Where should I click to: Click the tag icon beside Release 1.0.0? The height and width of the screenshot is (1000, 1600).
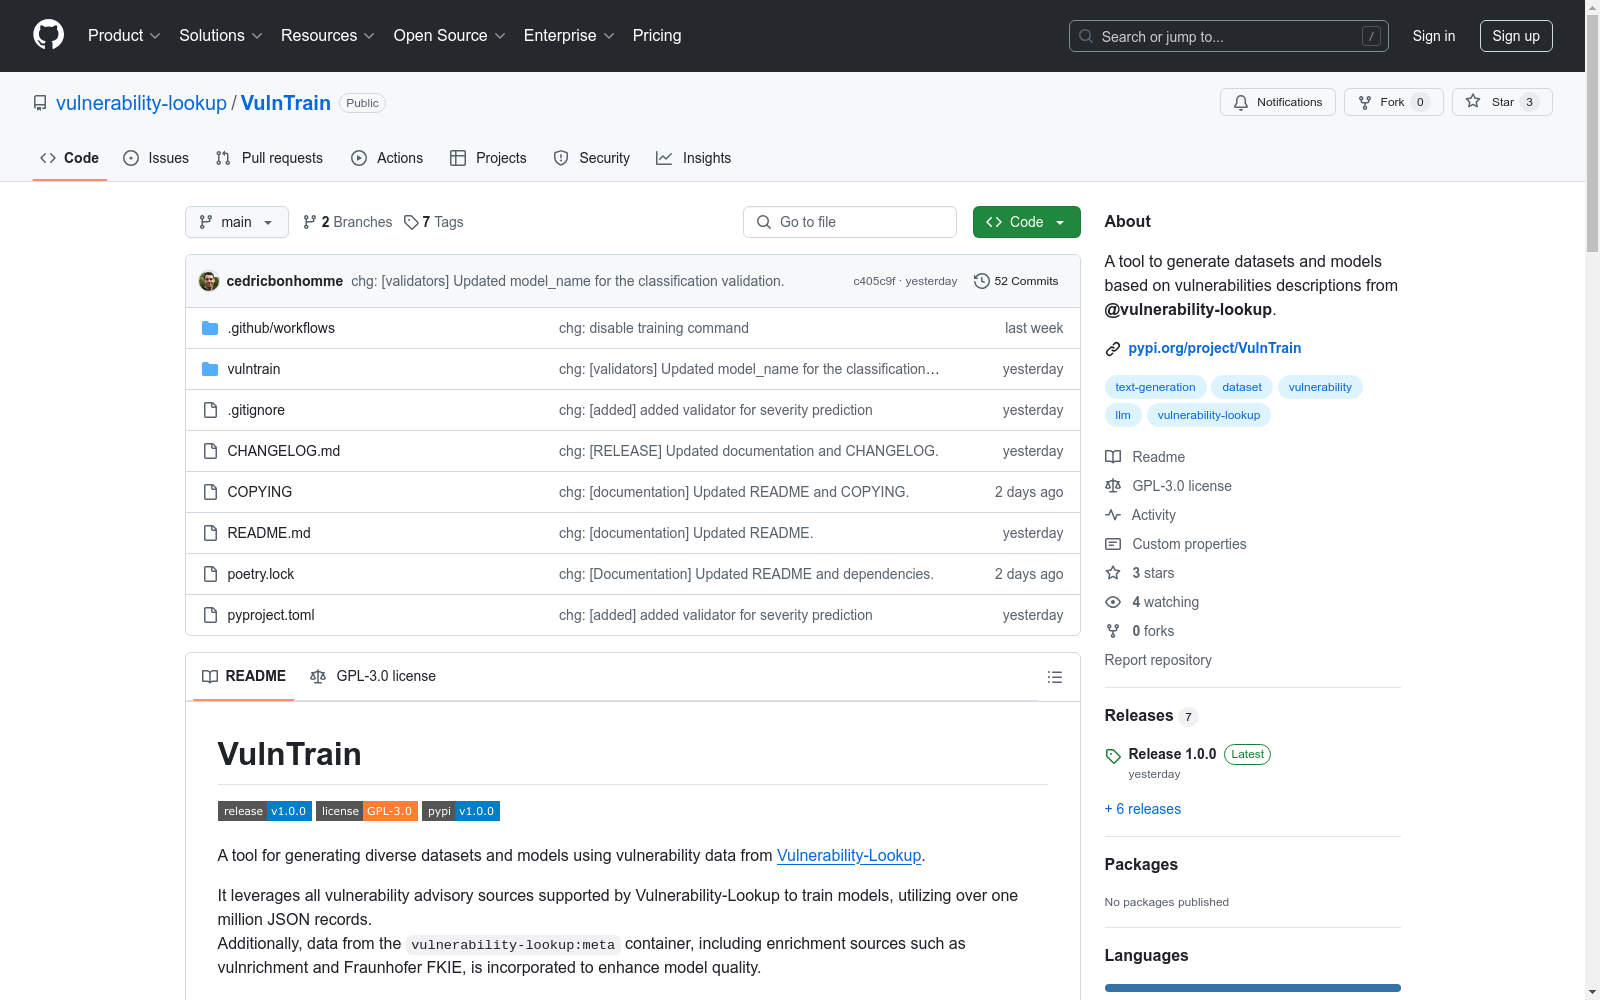(1113, 756)
